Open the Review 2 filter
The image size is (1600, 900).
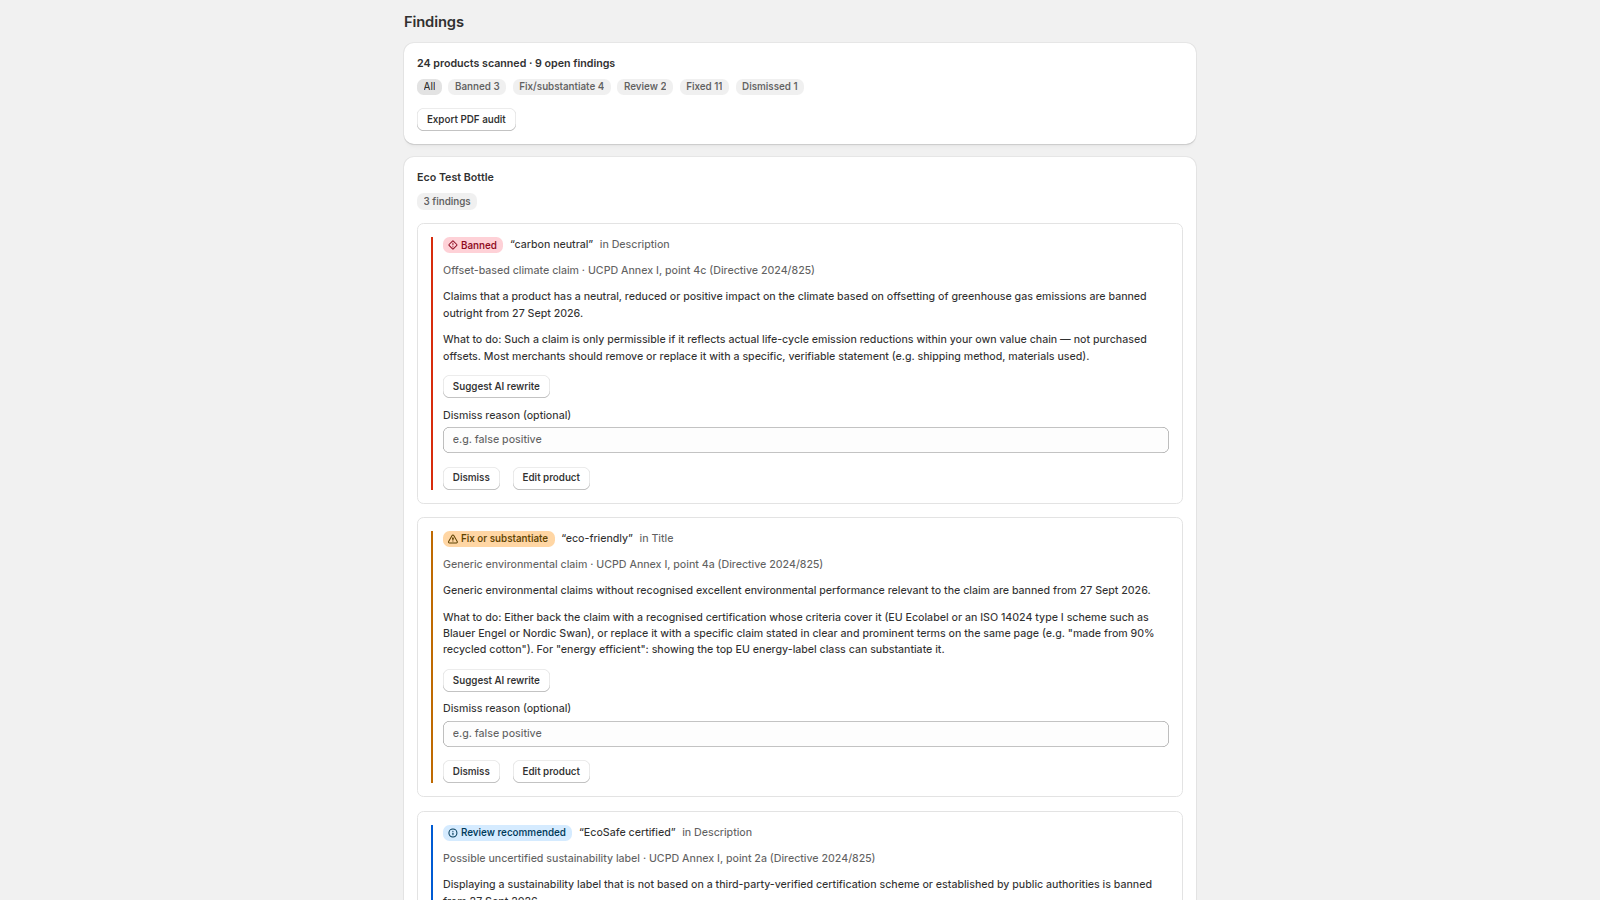pyautogui.click(x=645, y=87)
